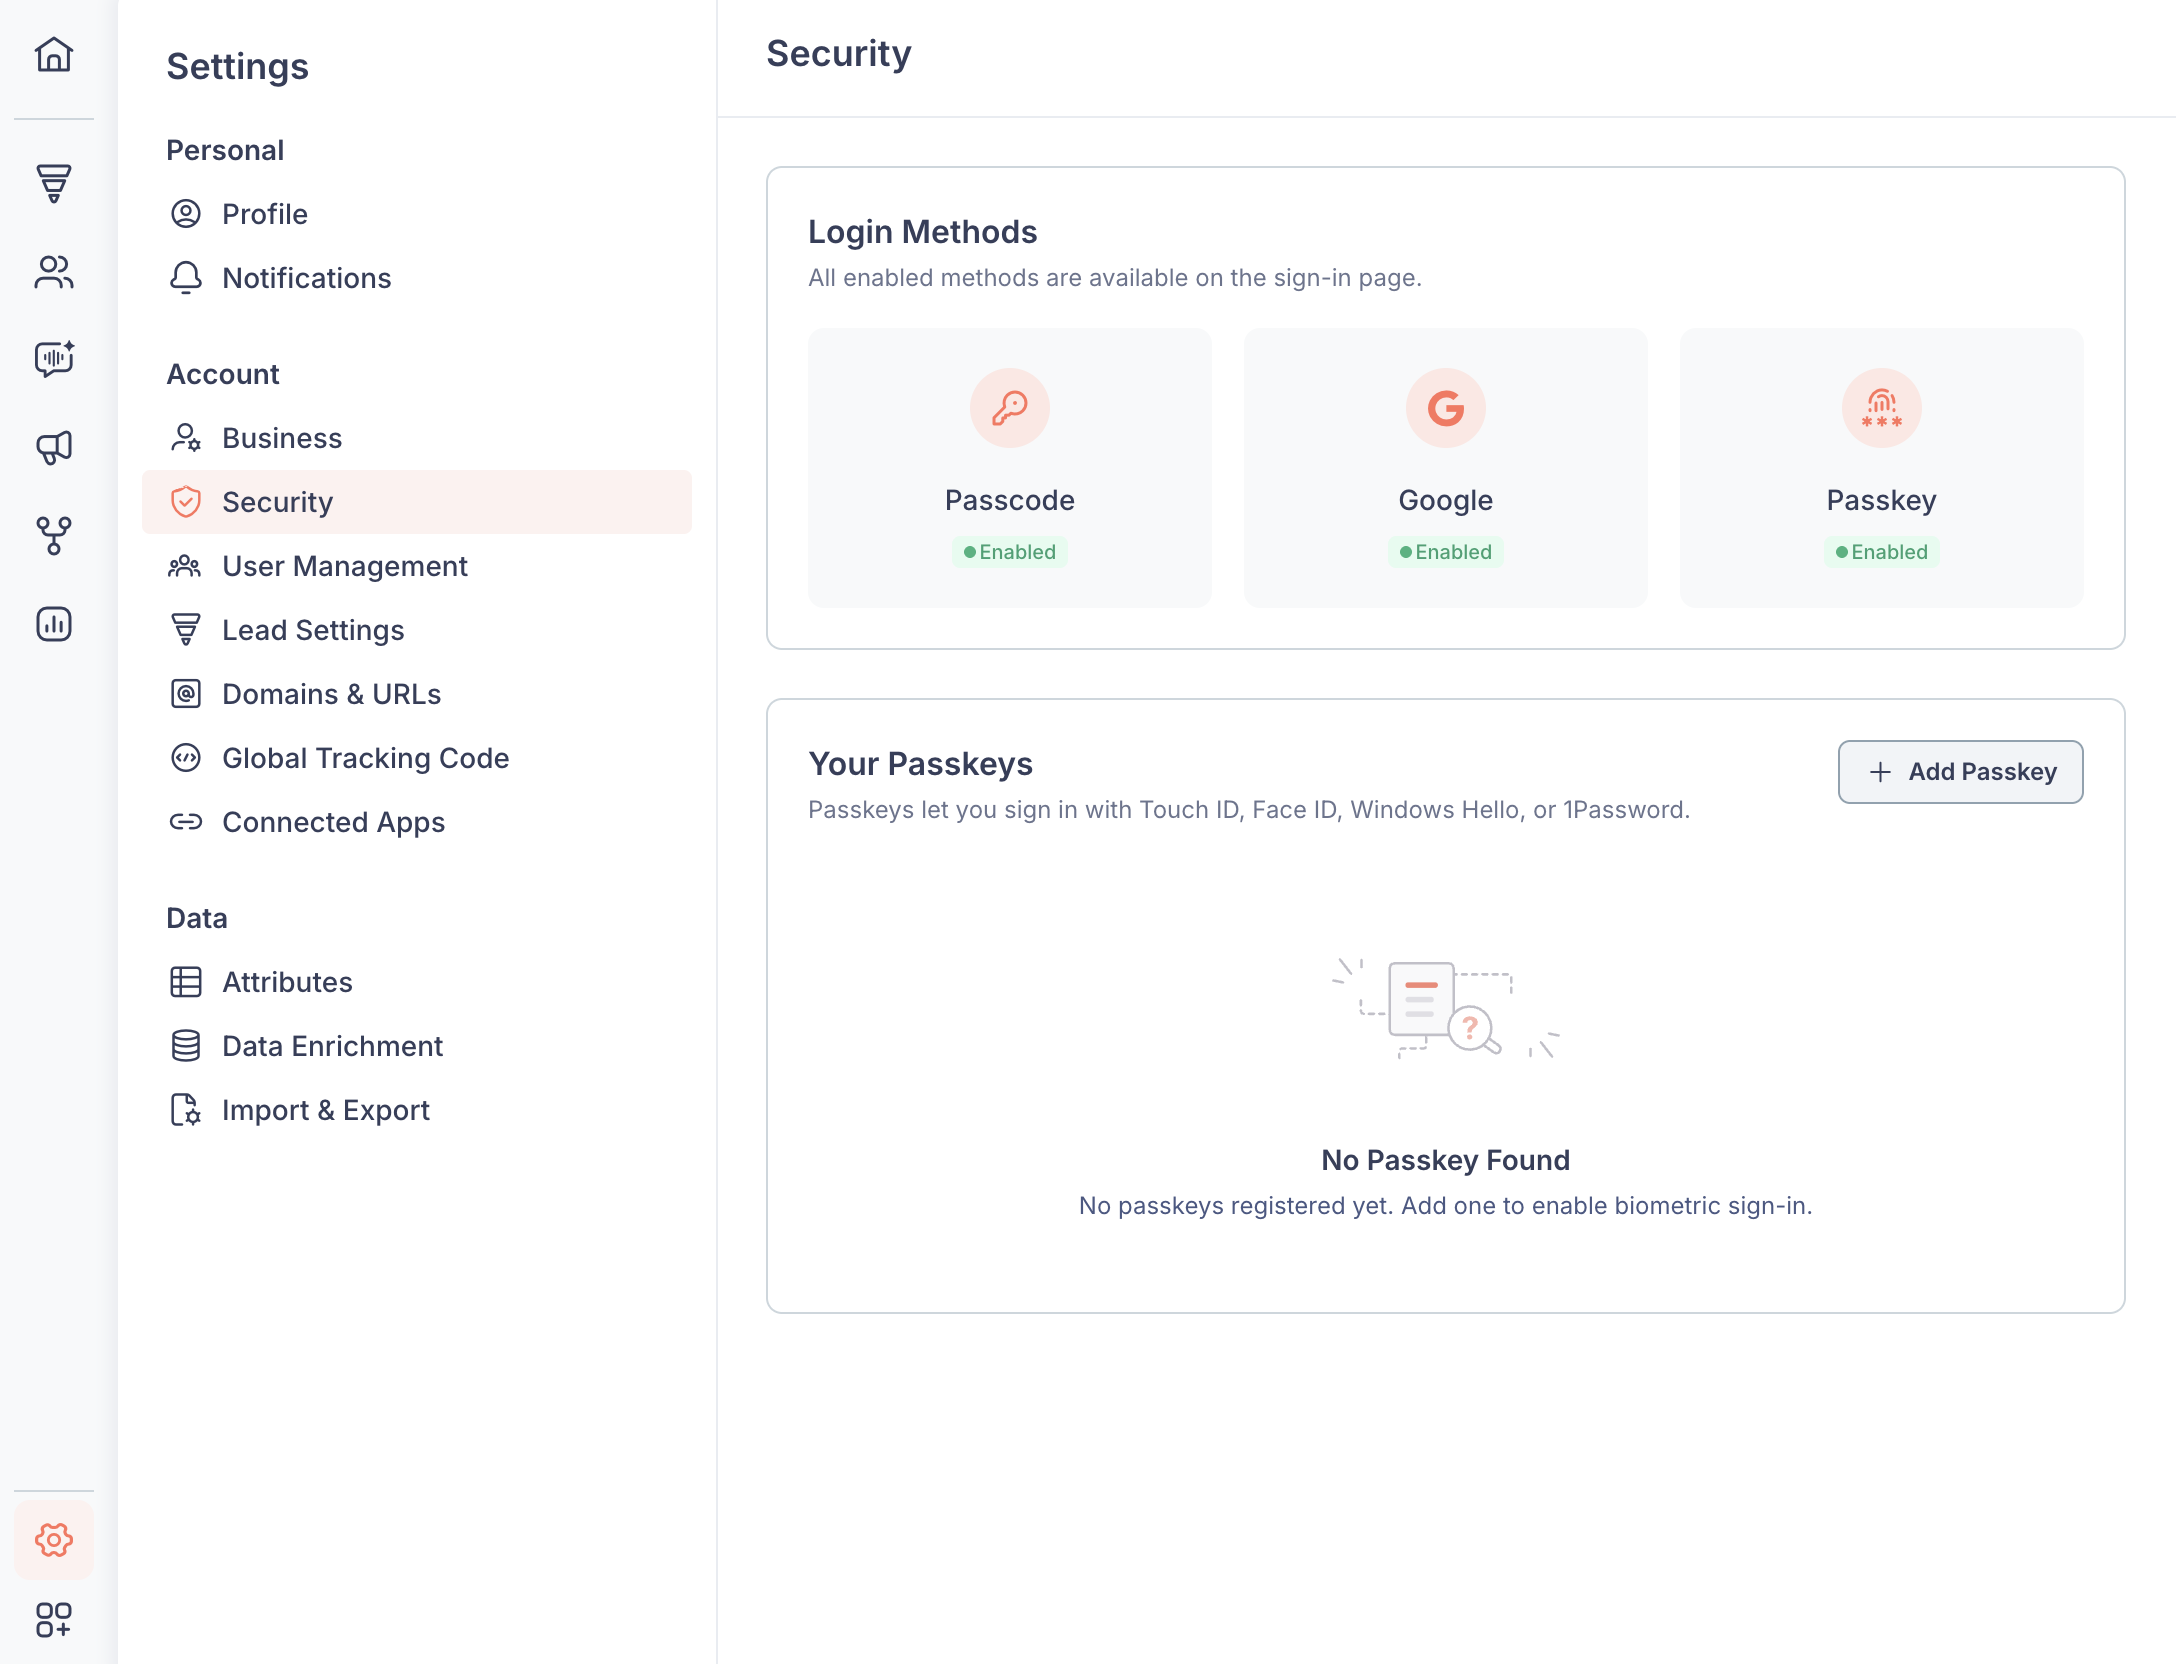Select the Passcode login method card

coord(1009,468)
